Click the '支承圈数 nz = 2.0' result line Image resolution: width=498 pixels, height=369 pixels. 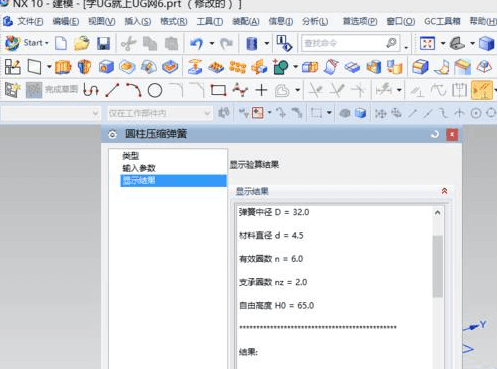[x=273, y=282]
